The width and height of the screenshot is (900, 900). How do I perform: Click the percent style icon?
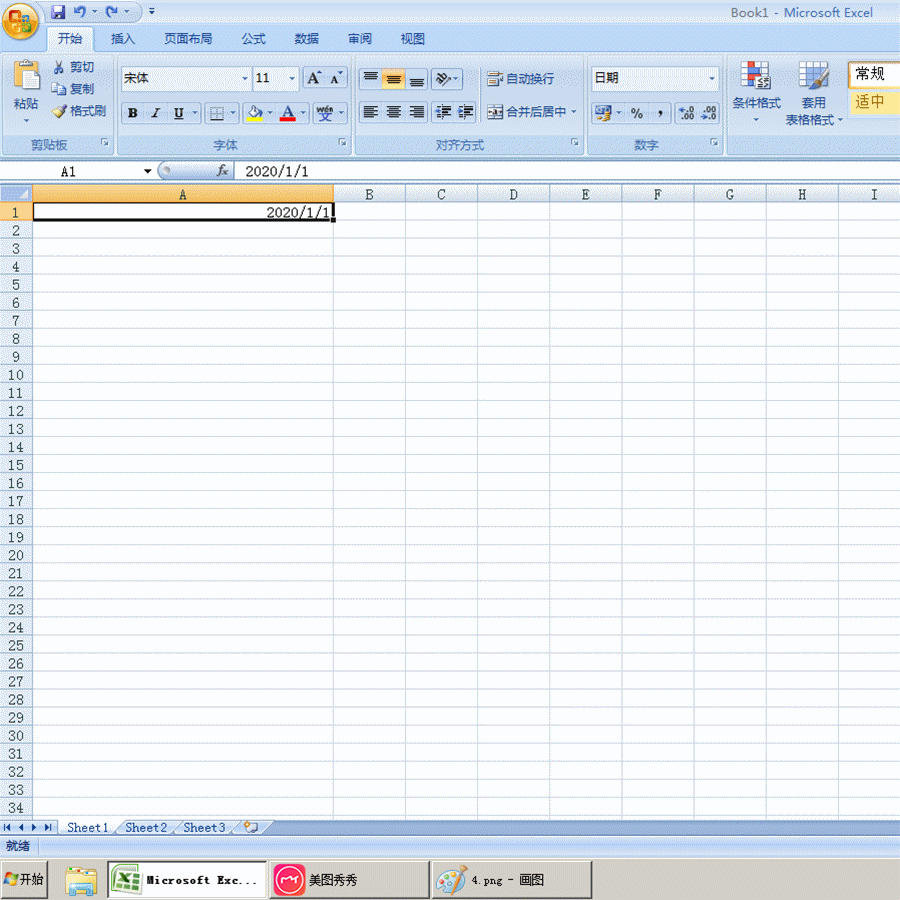(x=637, y=113)
